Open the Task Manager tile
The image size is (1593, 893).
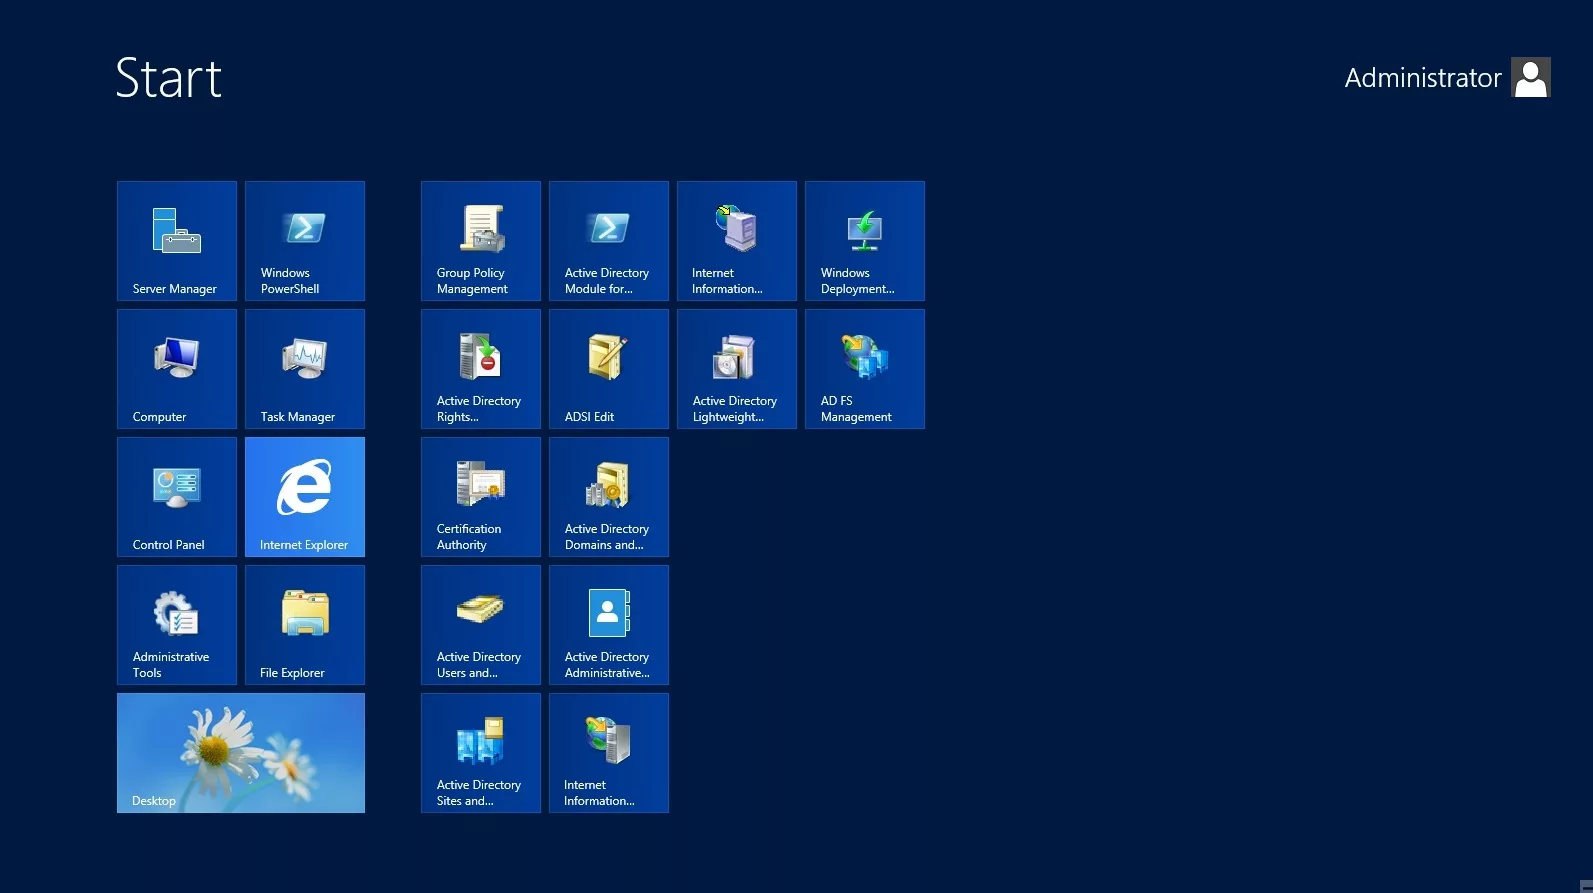[x=305, y=369]
